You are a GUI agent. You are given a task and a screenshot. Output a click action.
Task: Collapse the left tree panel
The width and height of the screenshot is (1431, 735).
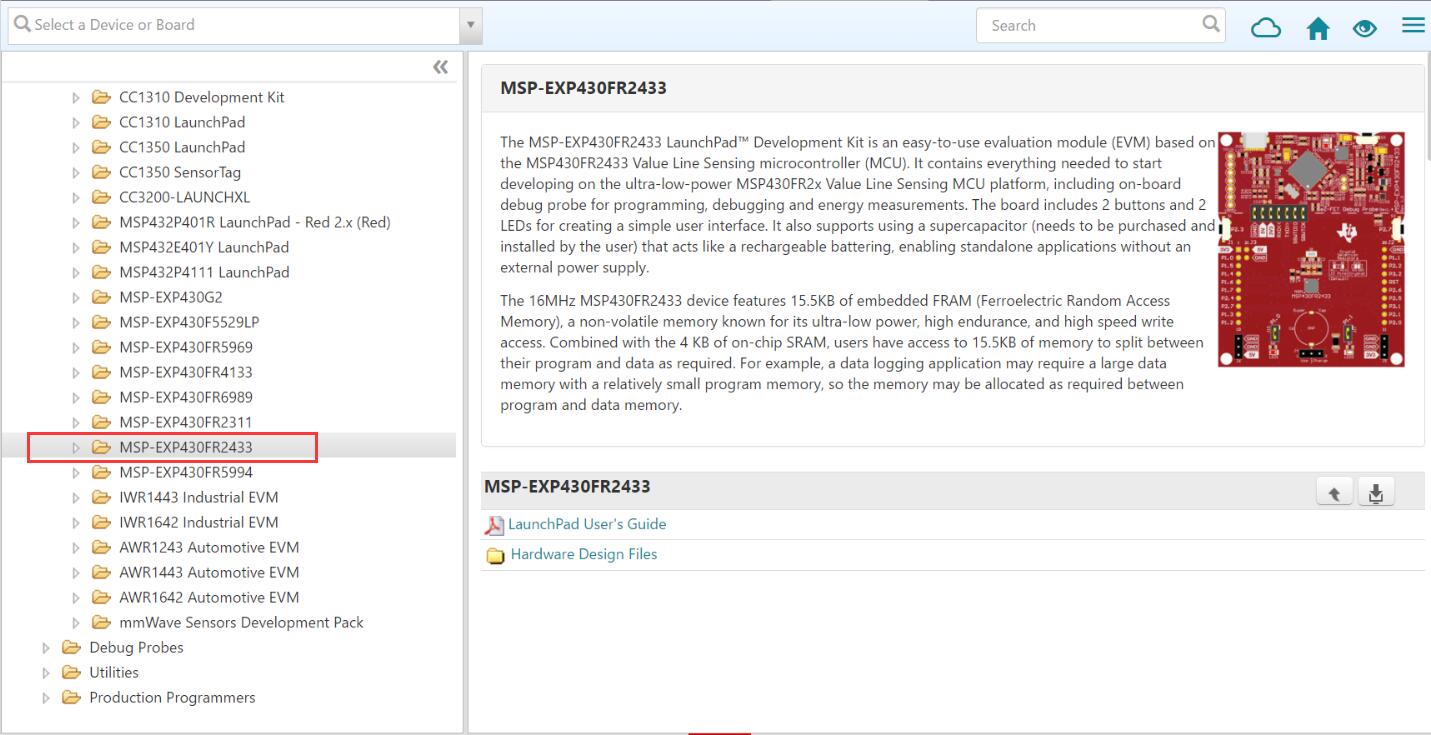point(440,67)
